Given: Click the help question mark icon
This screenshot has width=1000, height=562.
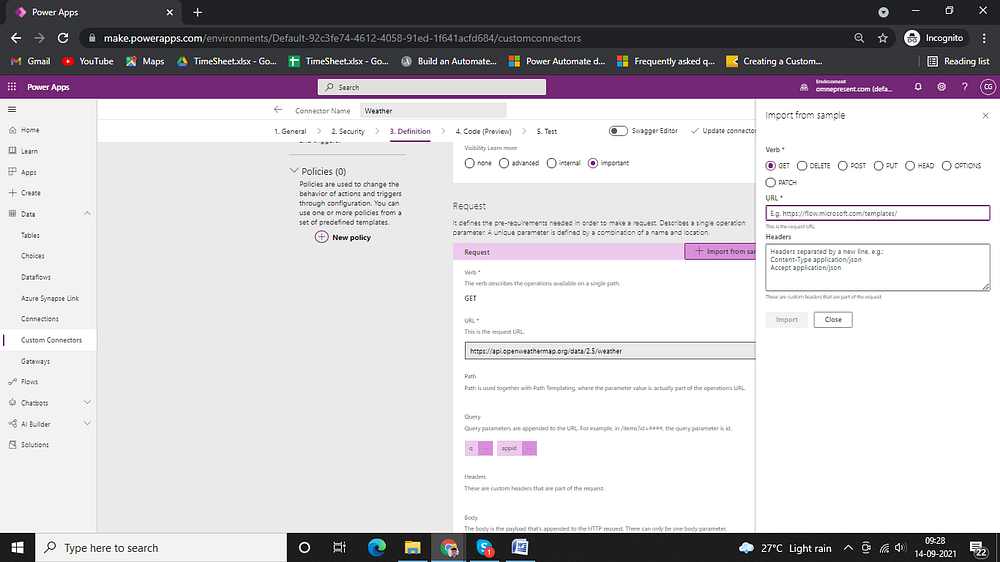Looking at the screenshot, I should click(x=964, y=87).
